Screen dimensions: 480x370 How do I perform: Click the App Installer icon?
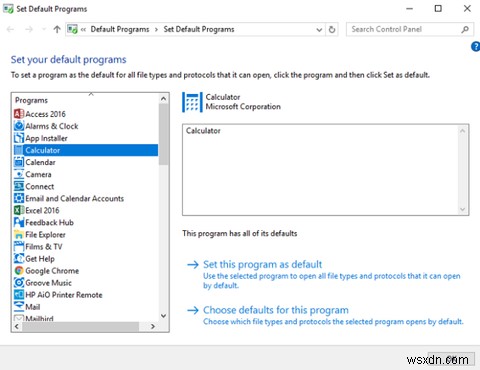coord(19,138)
